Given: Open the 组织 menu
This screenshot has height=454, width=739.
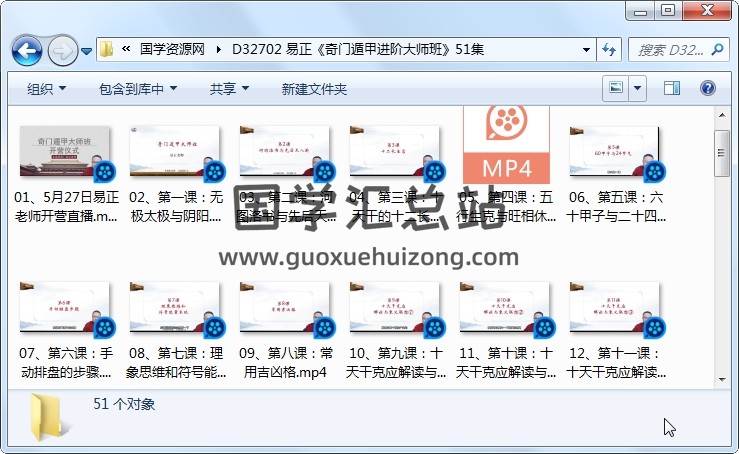Looking at the screenshot, I should 46,89.
